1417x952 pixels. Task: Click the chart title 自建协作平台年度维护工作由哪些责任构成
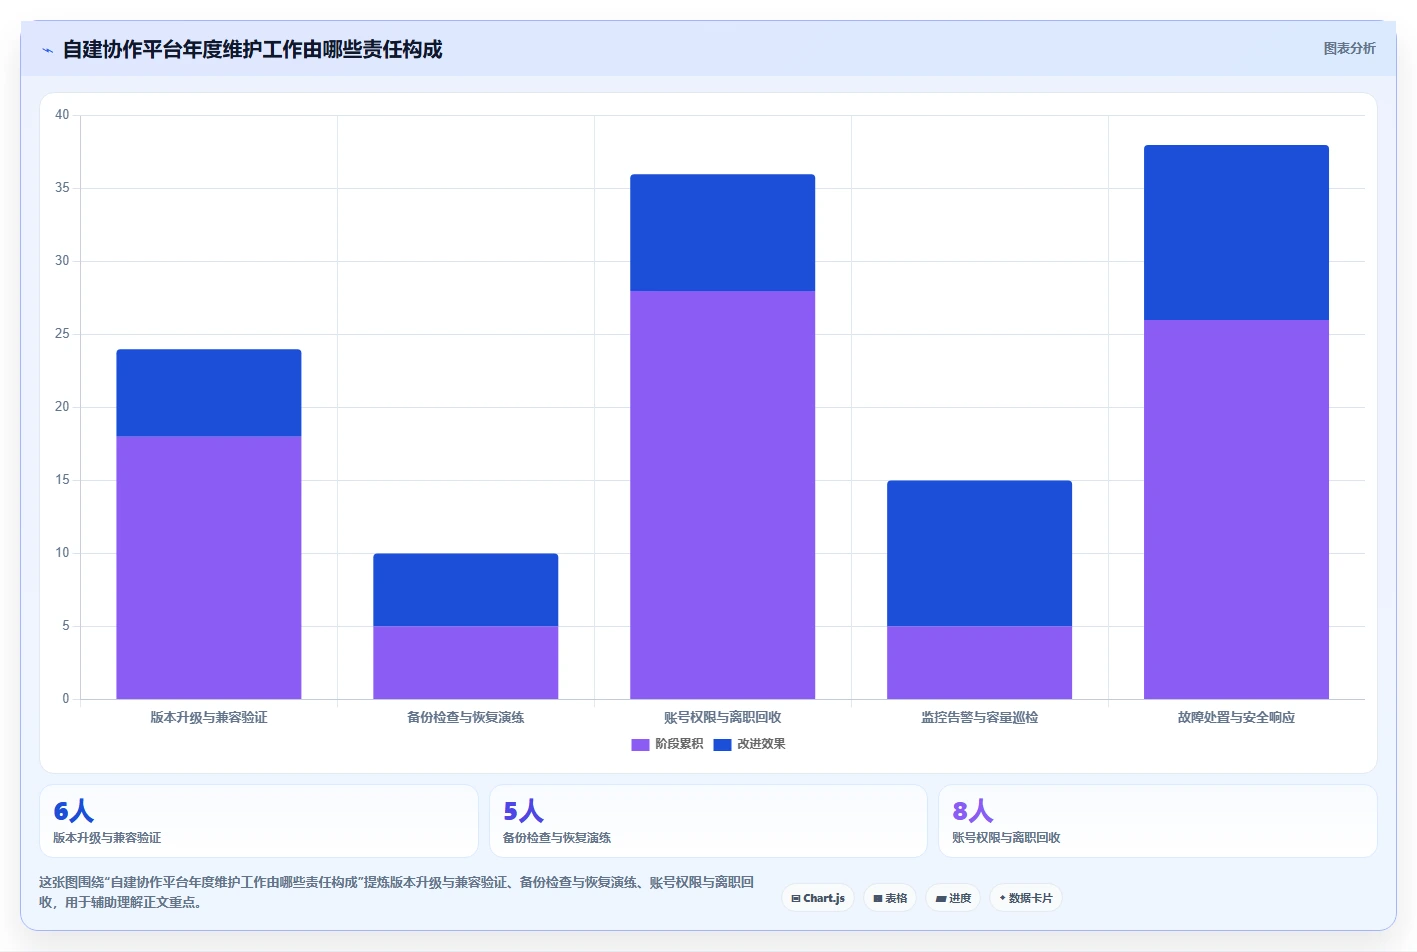[x=252, y=49]
